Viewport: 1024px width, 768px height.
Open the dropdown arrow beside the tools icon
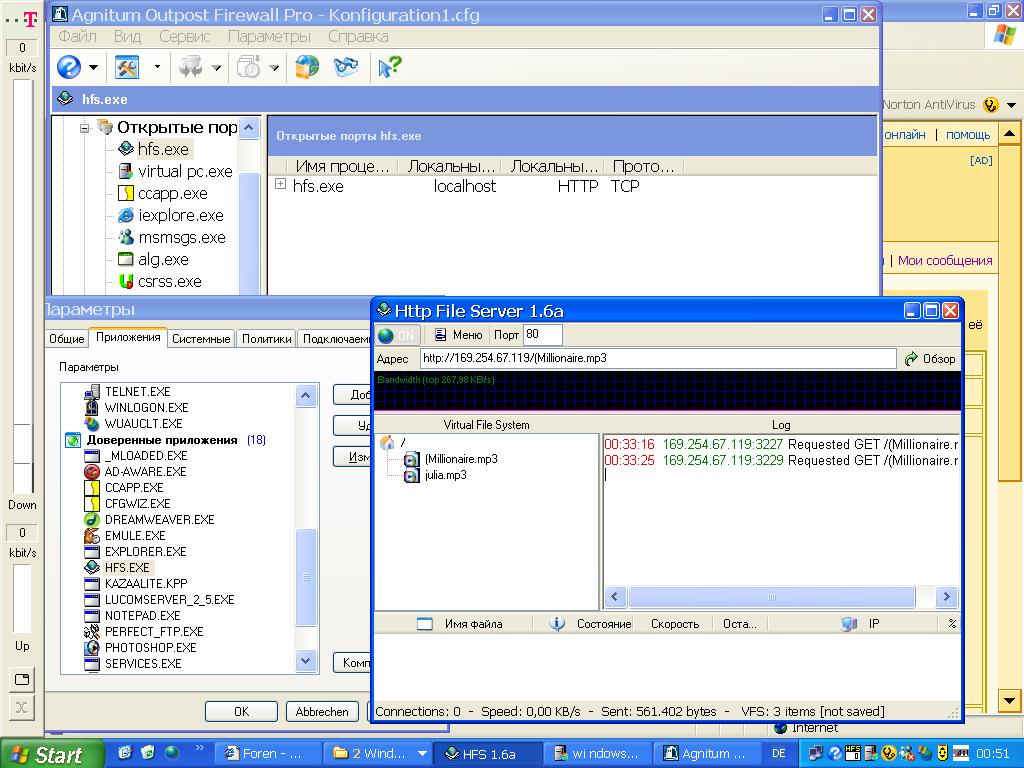tap(157, 67)
